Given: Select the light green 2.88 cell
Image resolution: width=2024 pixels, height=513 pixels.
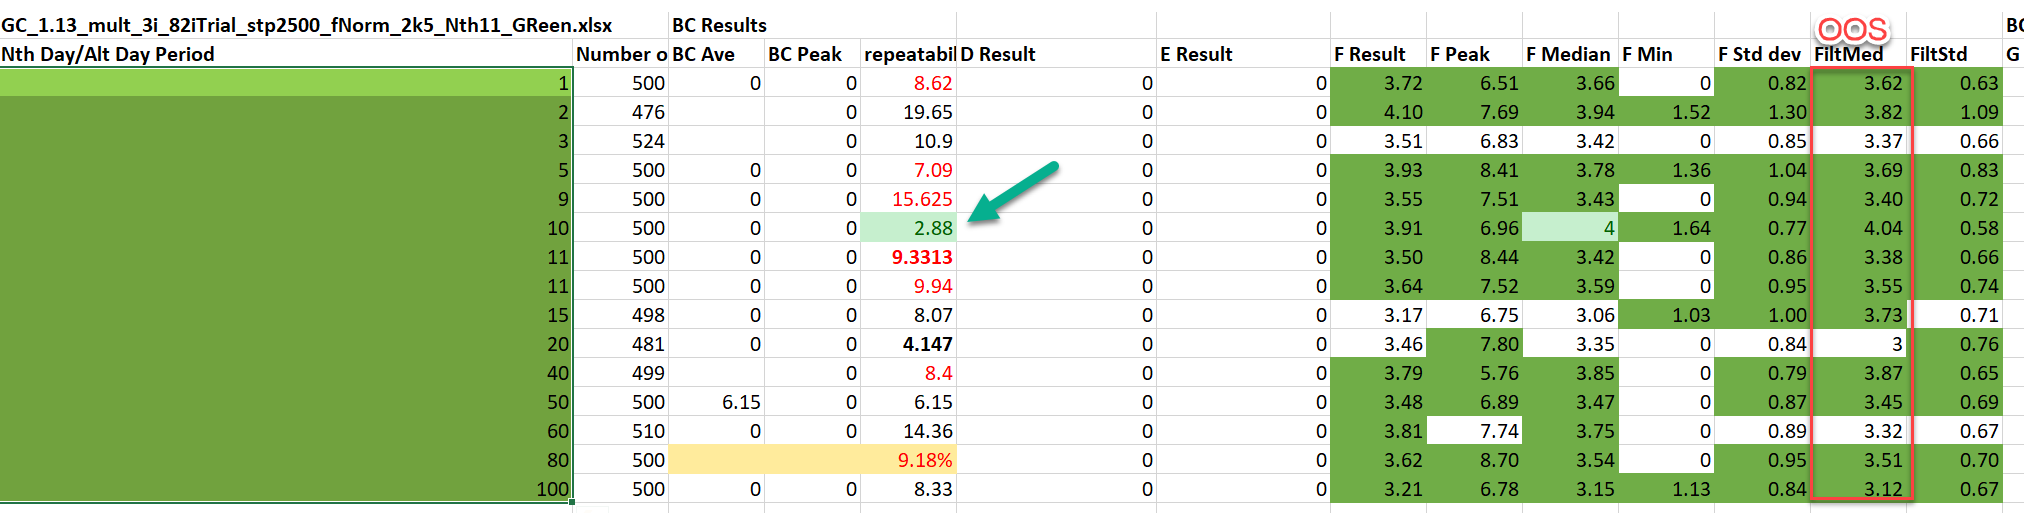Looking at the screenshot, I should click(908, 228).
